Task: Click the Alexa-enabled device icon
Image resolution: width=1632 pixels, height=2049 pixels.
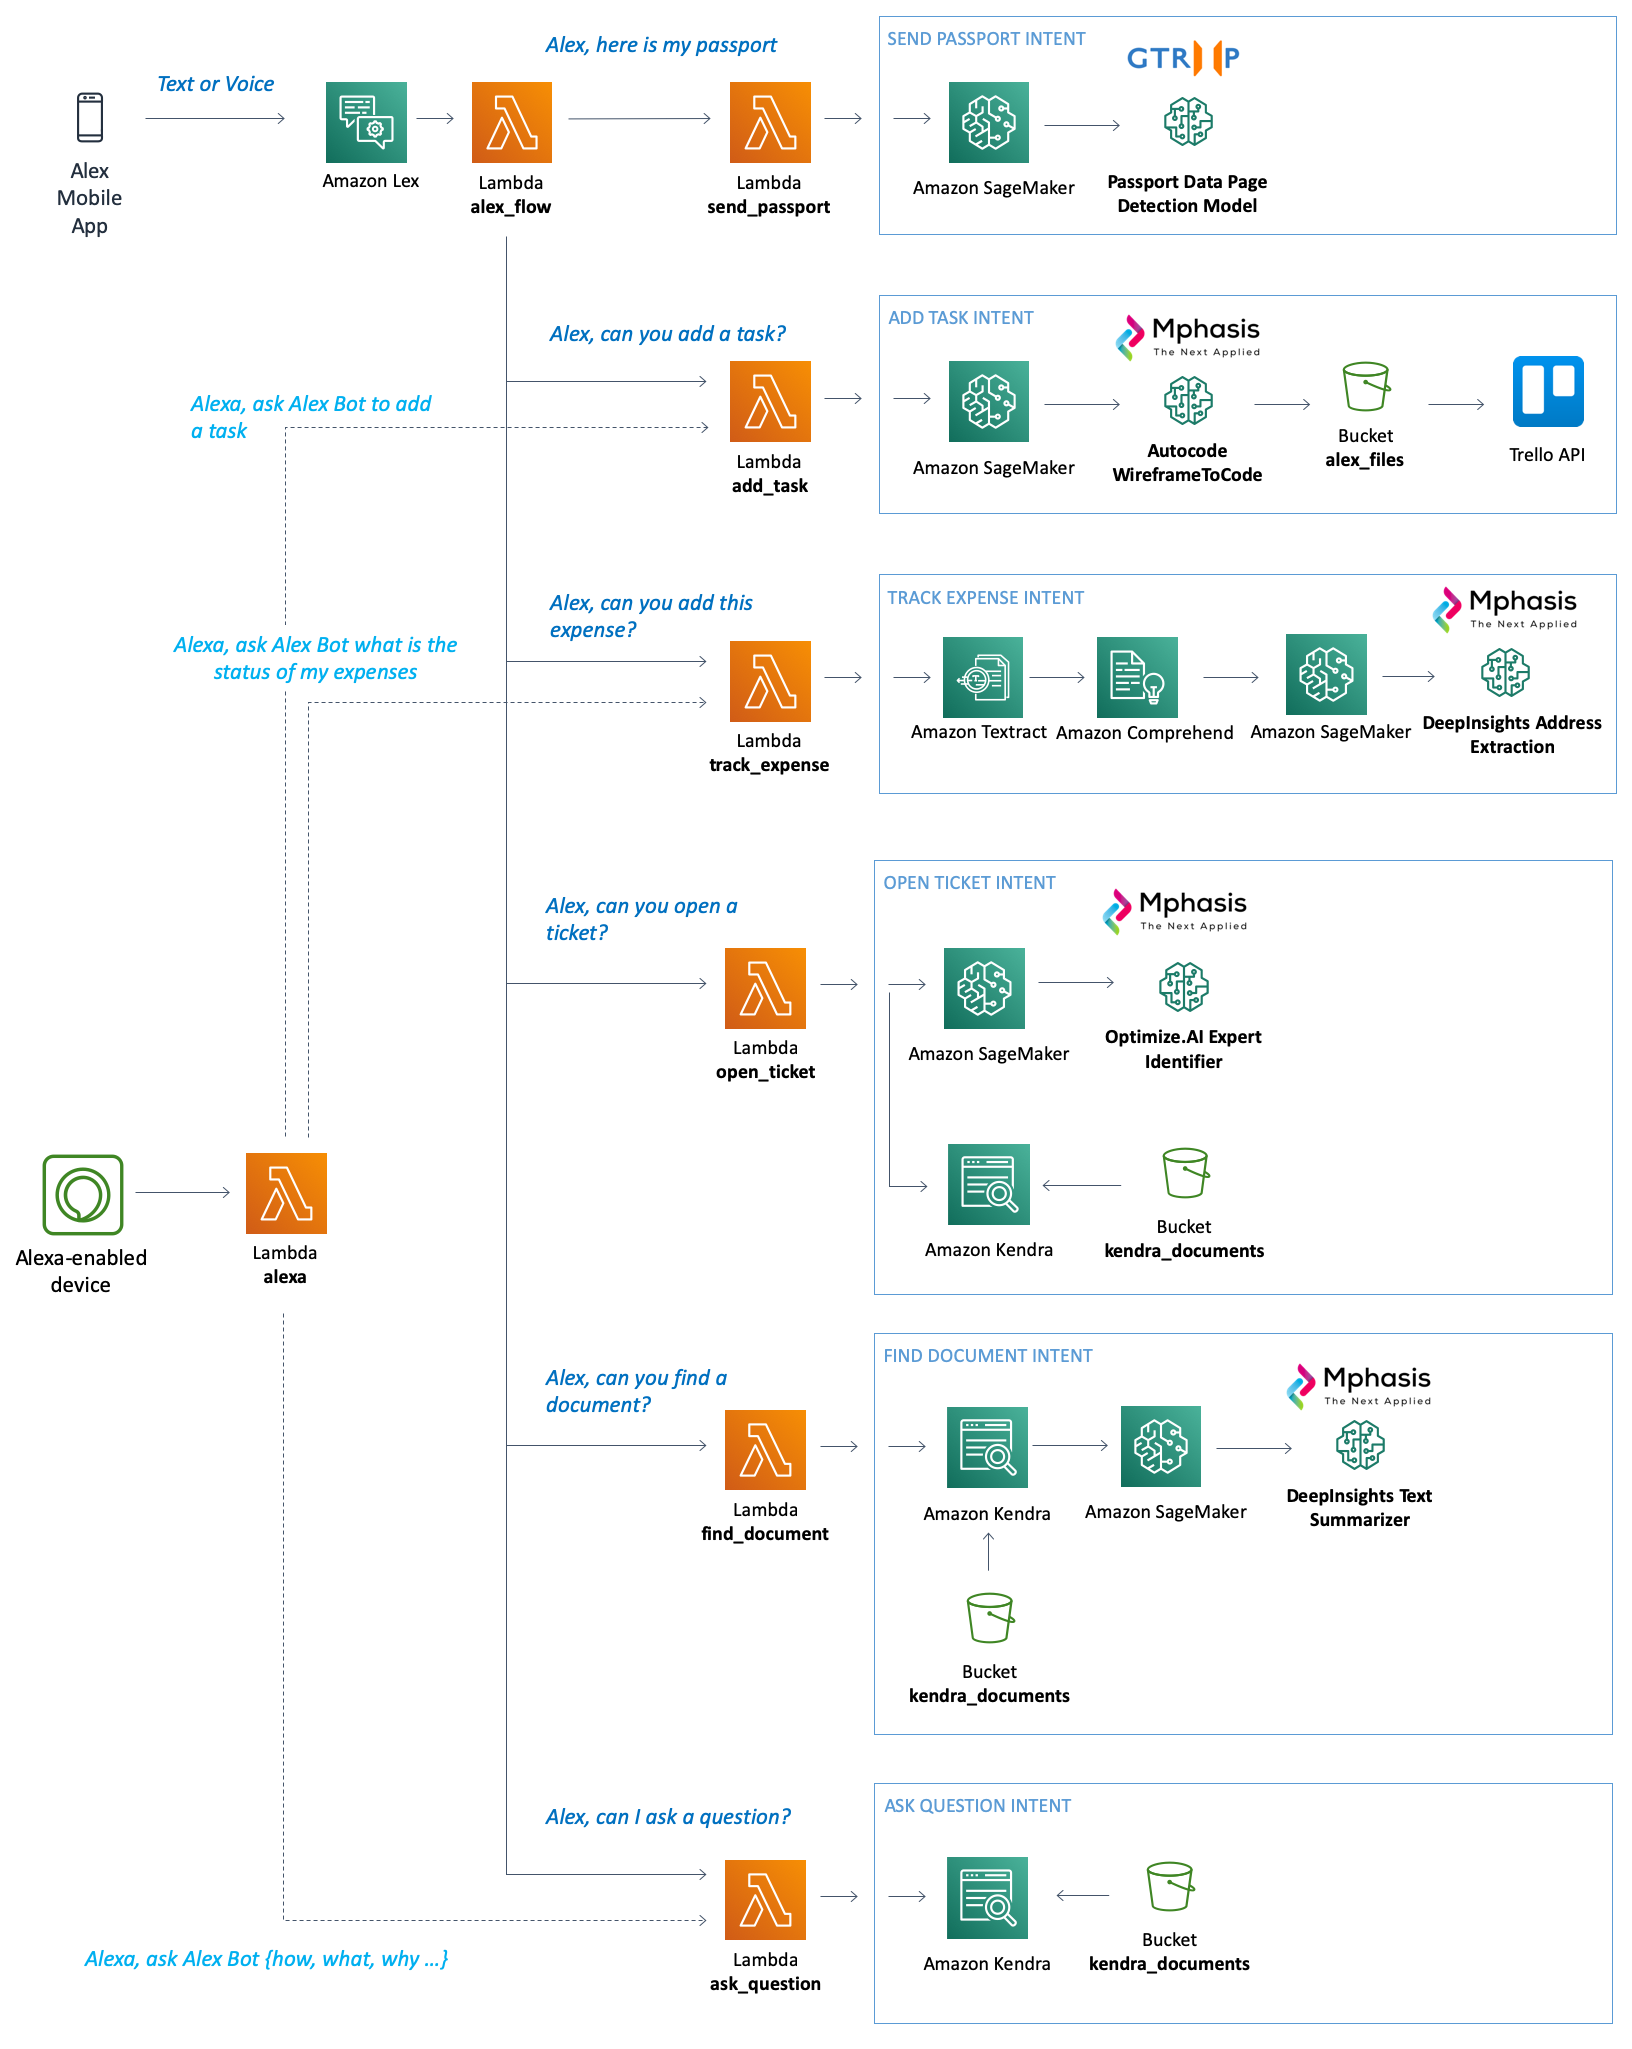Action: 83,1195
